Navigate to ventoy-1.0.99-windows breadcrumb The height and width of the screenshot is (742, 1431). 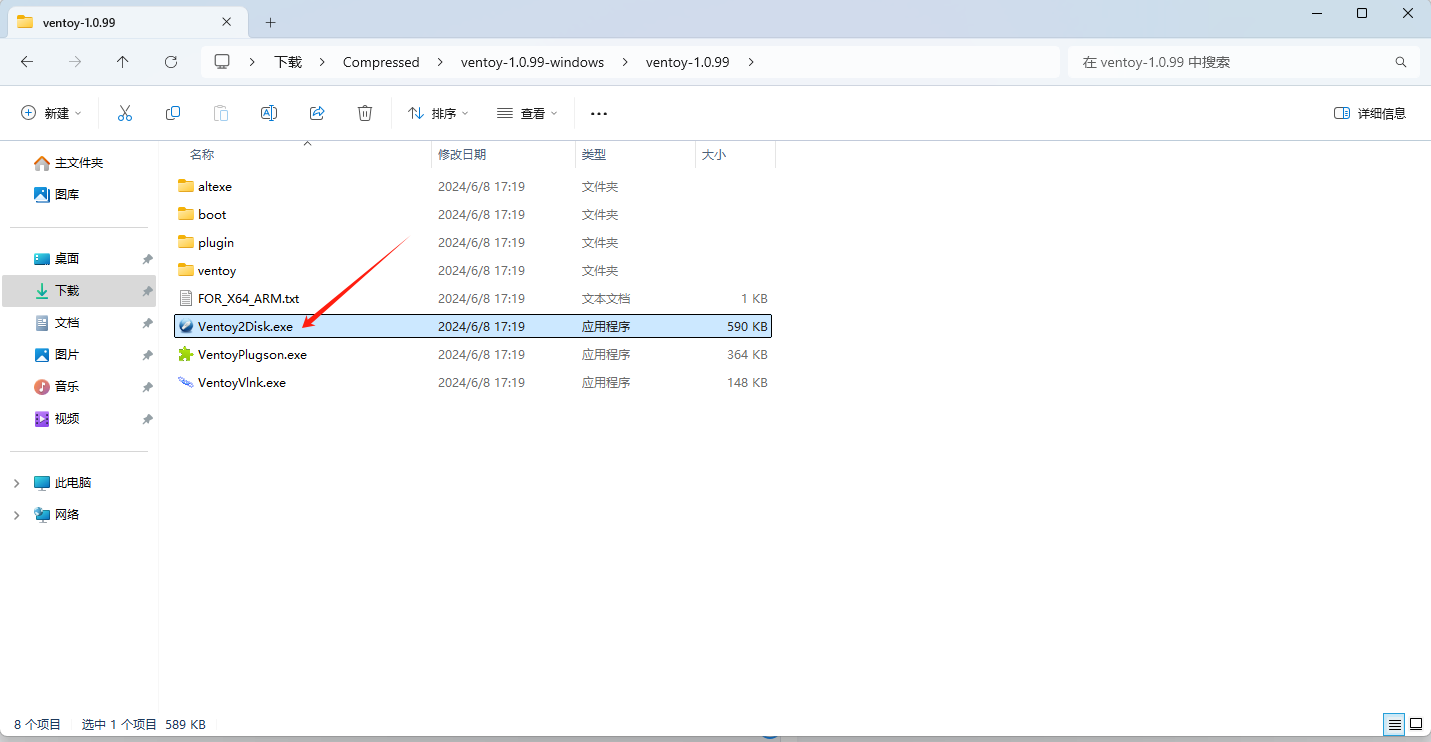(x=532, y=62)
